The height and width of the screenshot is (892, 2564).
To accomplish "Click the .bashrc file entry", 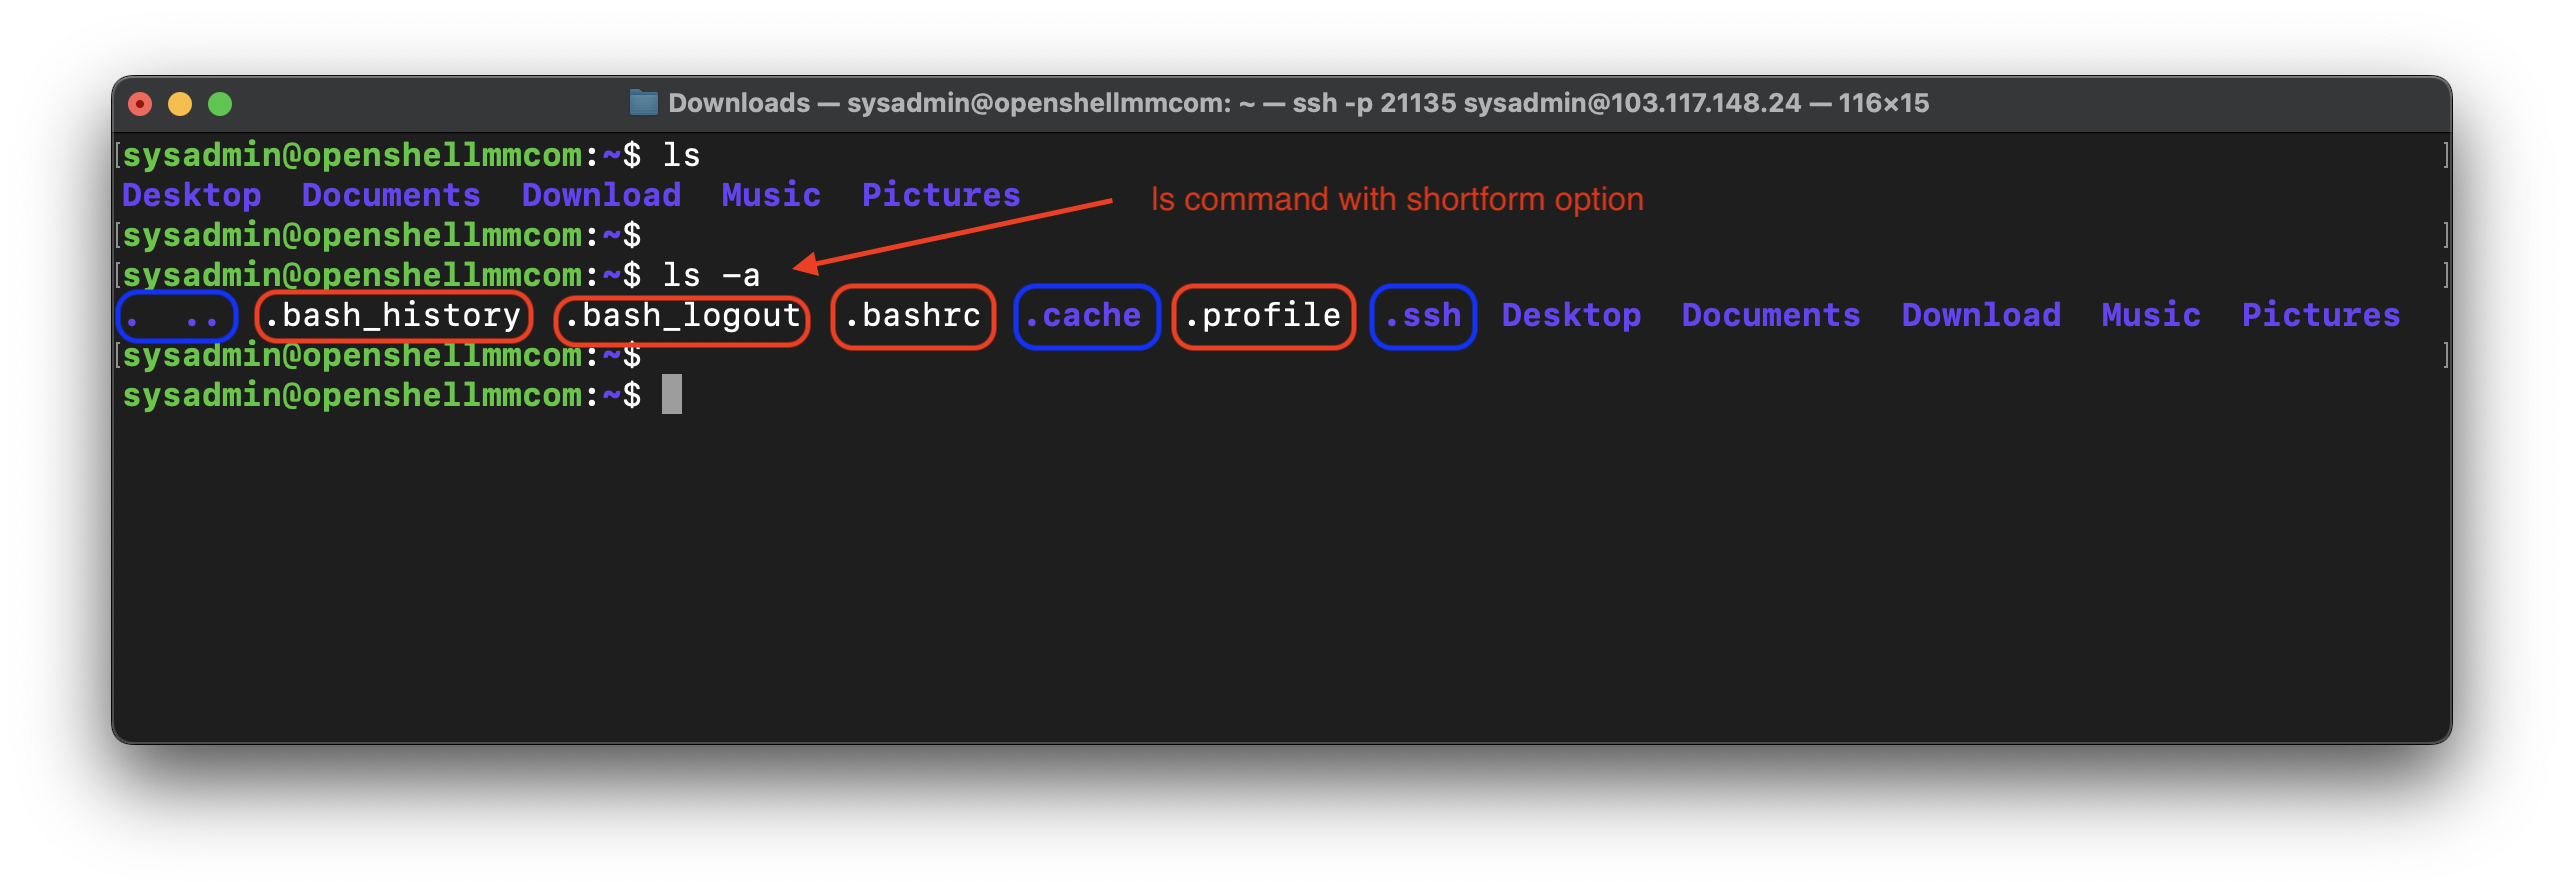I will 913,316.
